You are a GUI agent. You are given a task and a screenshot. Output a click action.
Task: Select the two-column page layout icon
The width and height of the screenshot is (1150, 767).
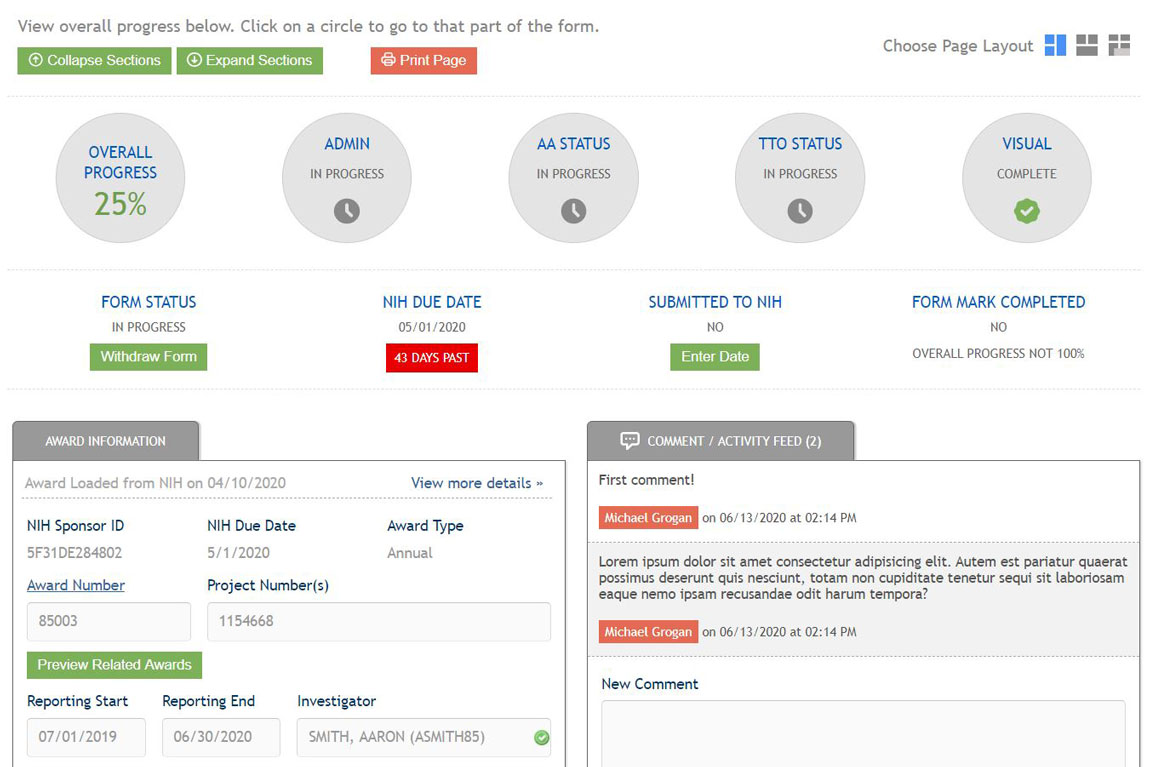[x=1055, y=45]
